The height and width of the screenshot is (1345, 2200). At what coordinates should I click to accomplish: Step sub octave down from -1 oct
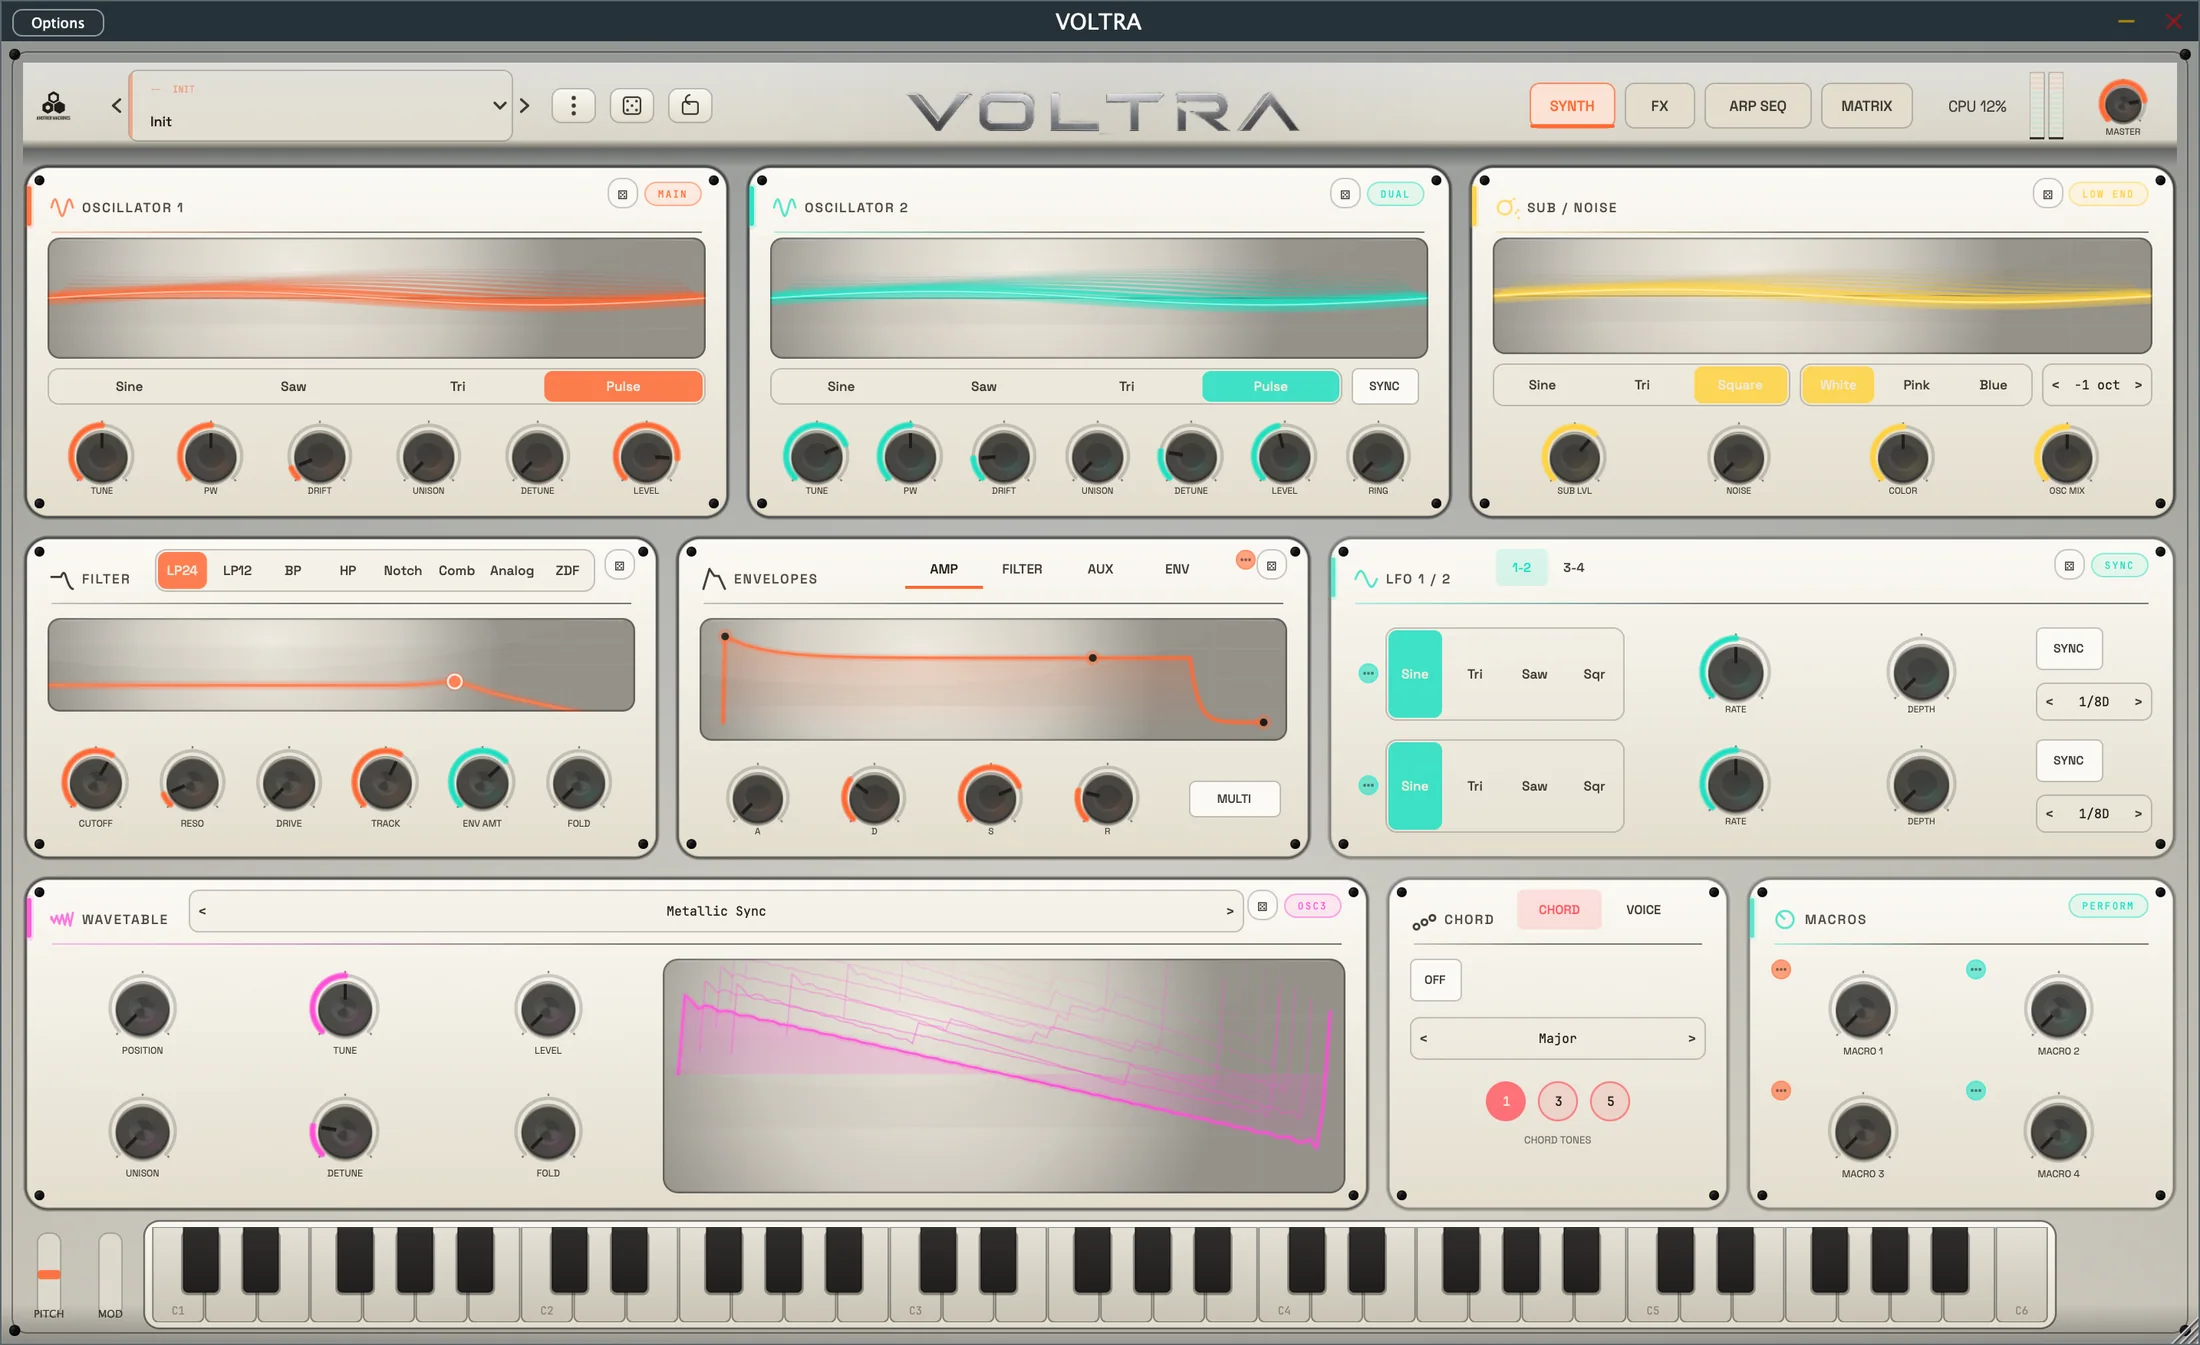click(2056, 385)
